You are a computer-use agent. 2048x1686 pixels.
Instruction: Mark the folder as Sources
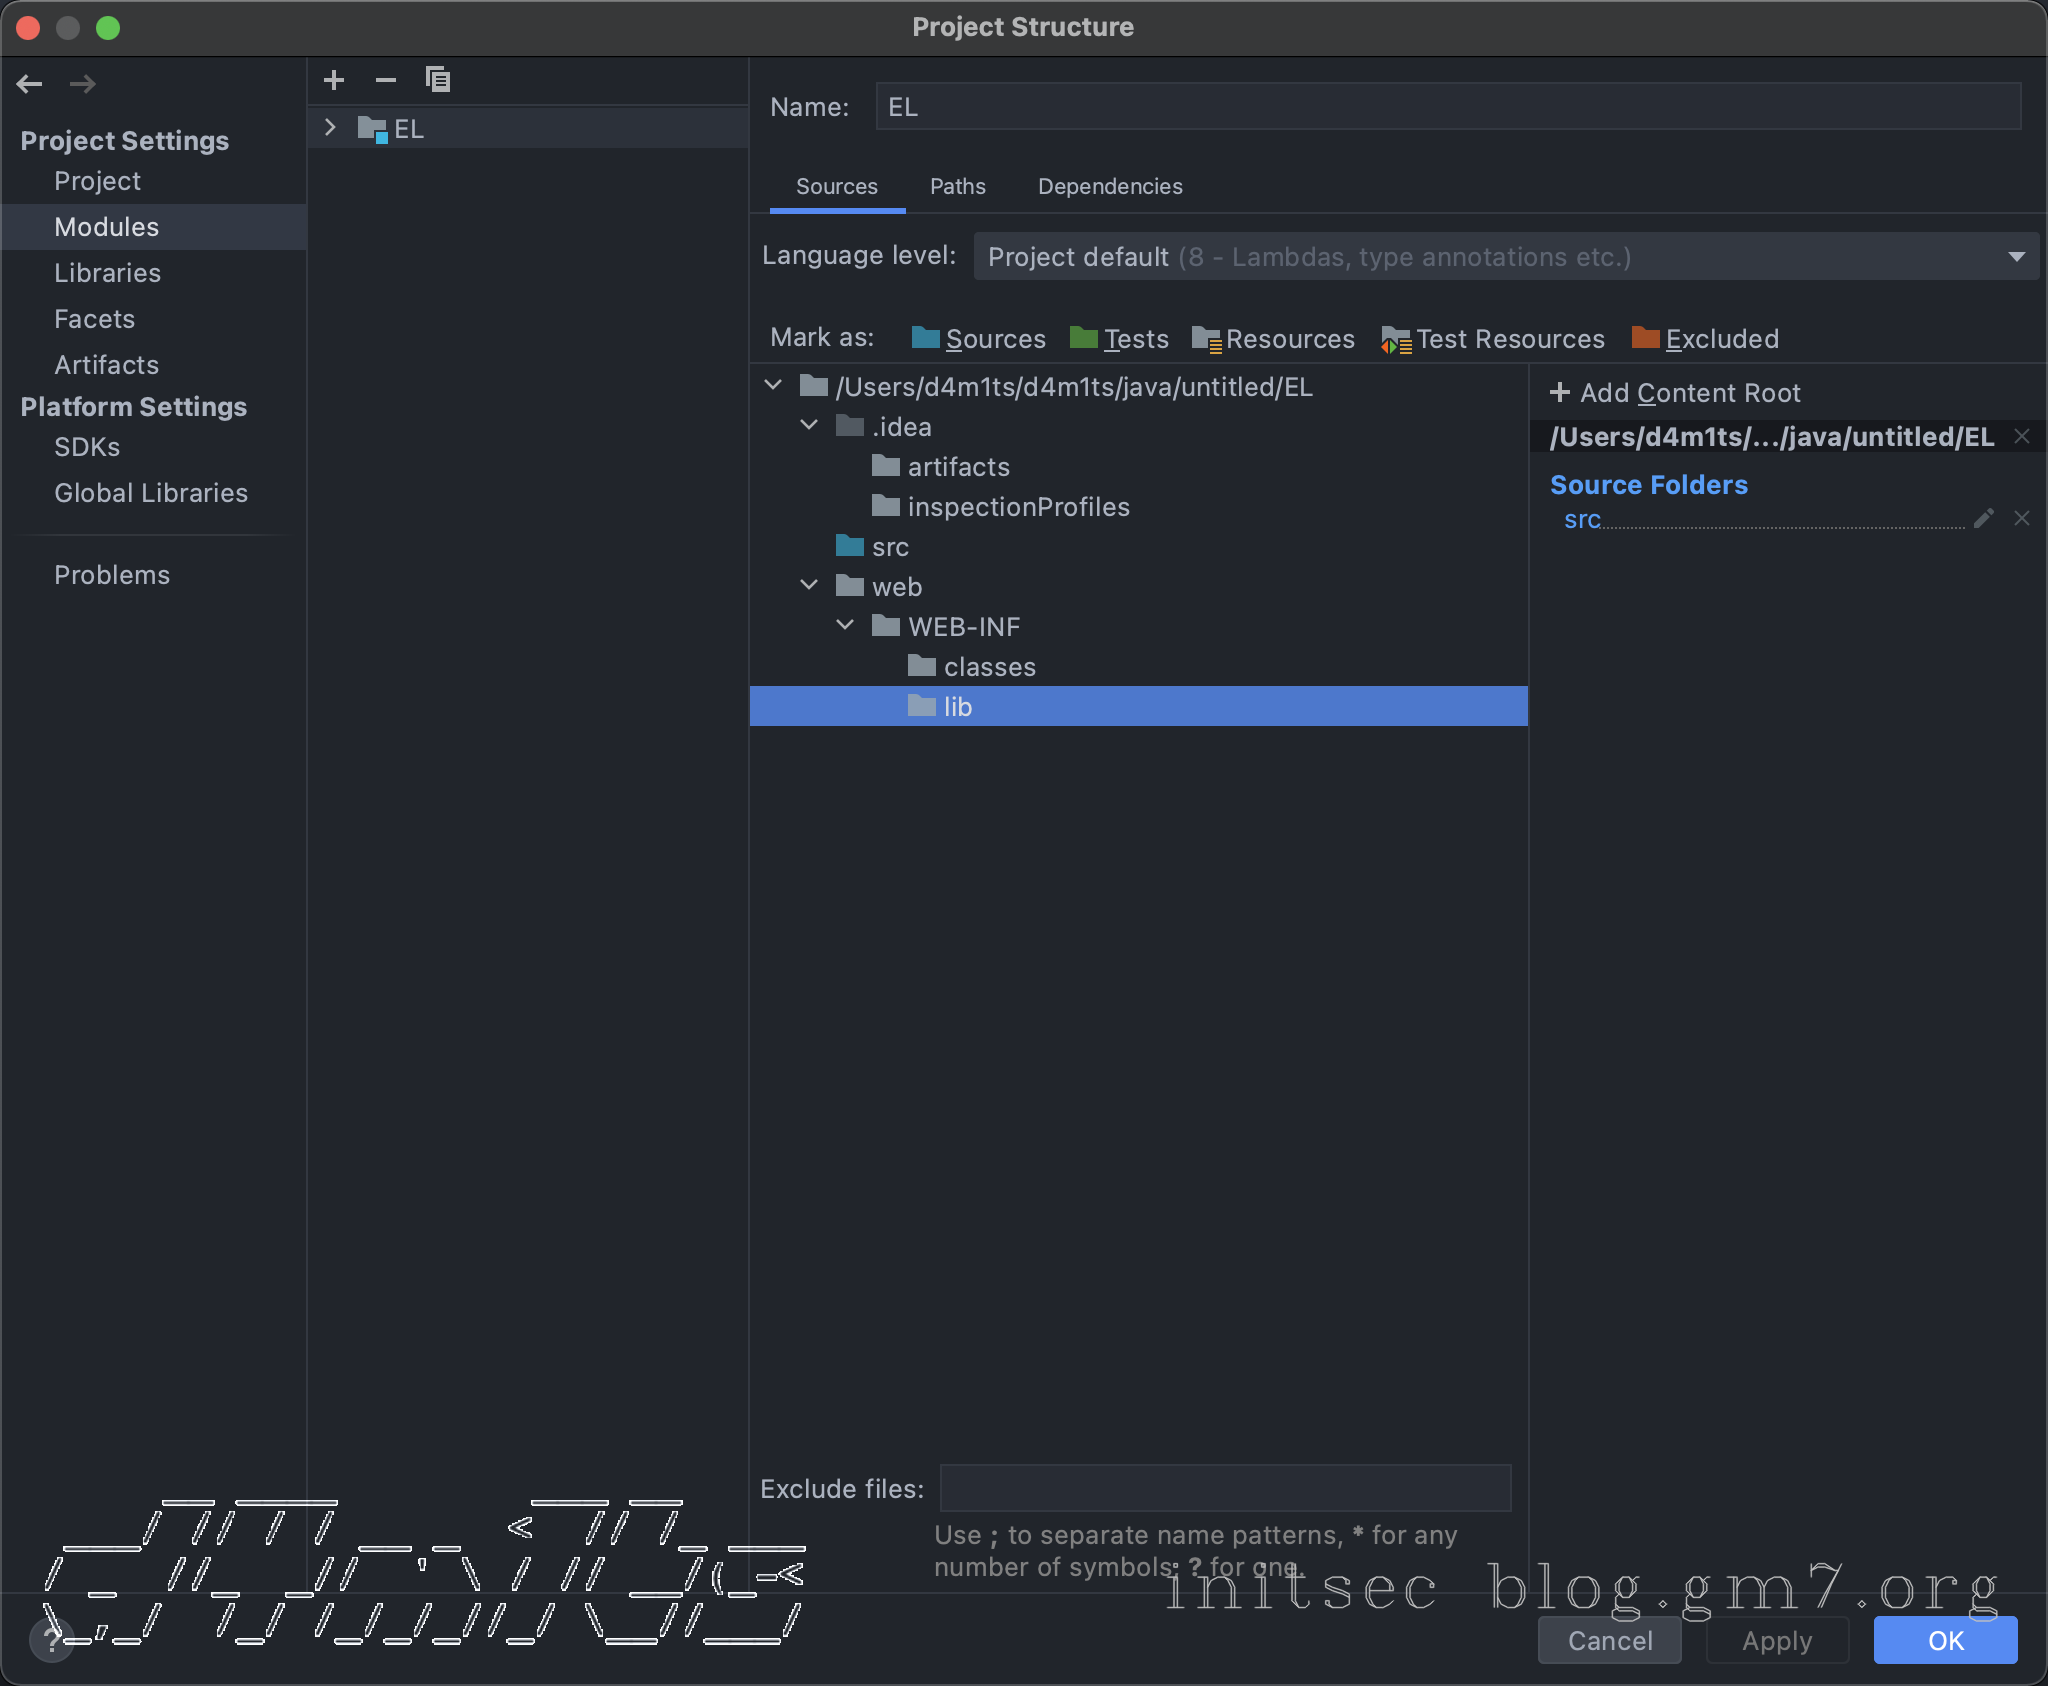point(979,339)
